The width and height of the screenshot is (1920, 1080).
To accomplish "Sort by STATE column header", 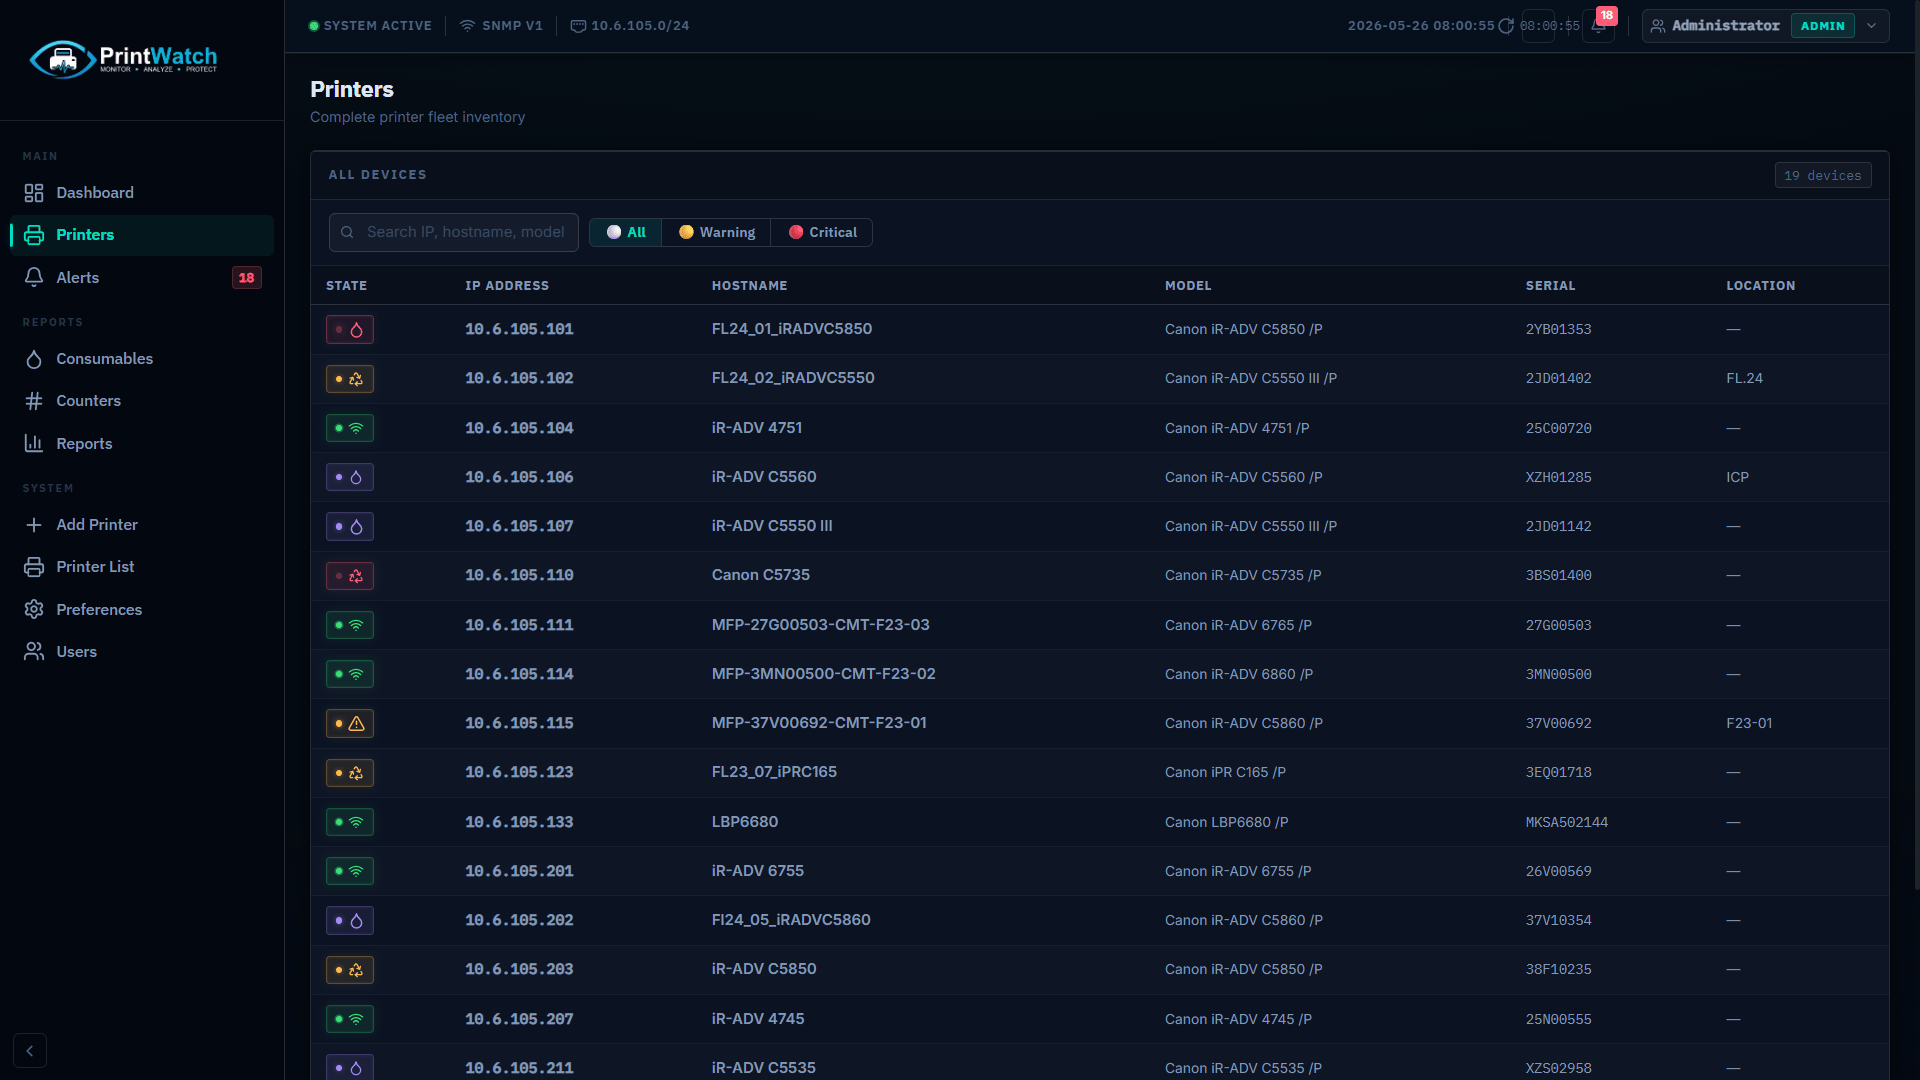I will [x=346, y=286].
